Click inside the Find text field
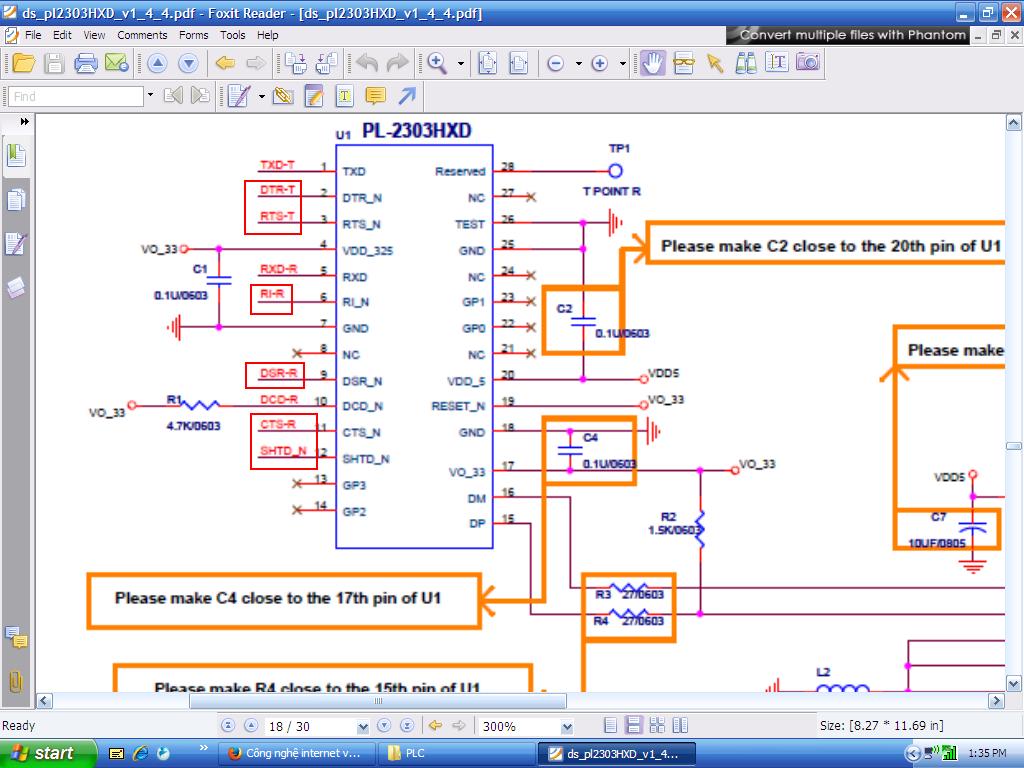The width and height of the screenshot is (1024, 768). click(x=75, y=96)
